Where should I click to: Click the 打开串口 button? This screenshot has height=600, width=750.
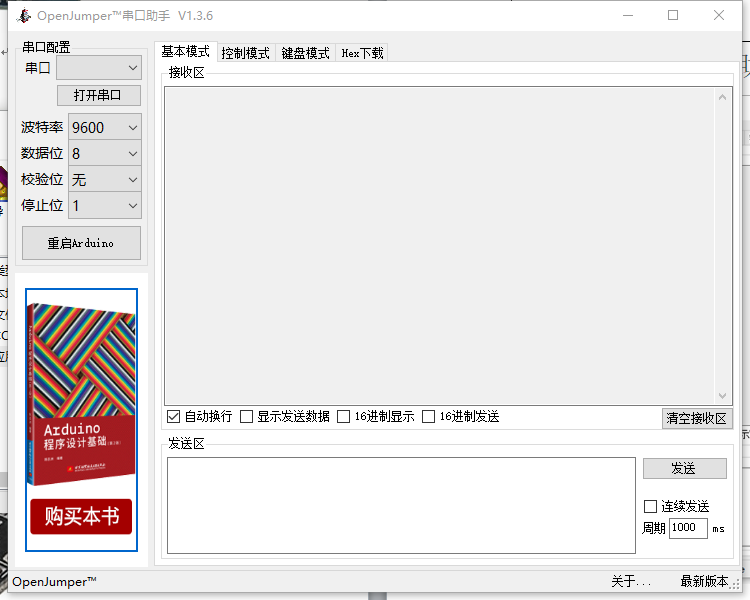[x=99, y=95]
